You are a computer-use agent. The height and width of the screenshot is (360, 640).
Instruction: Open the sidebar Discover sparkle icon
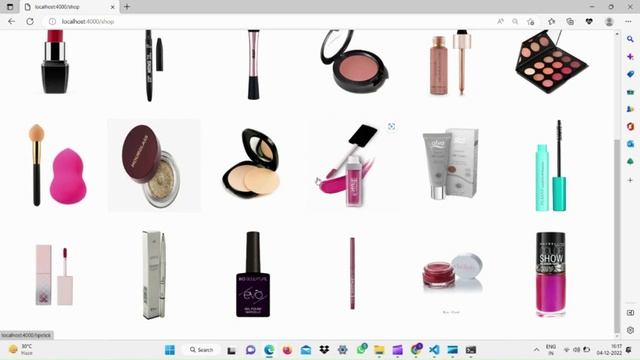(630, 57)
